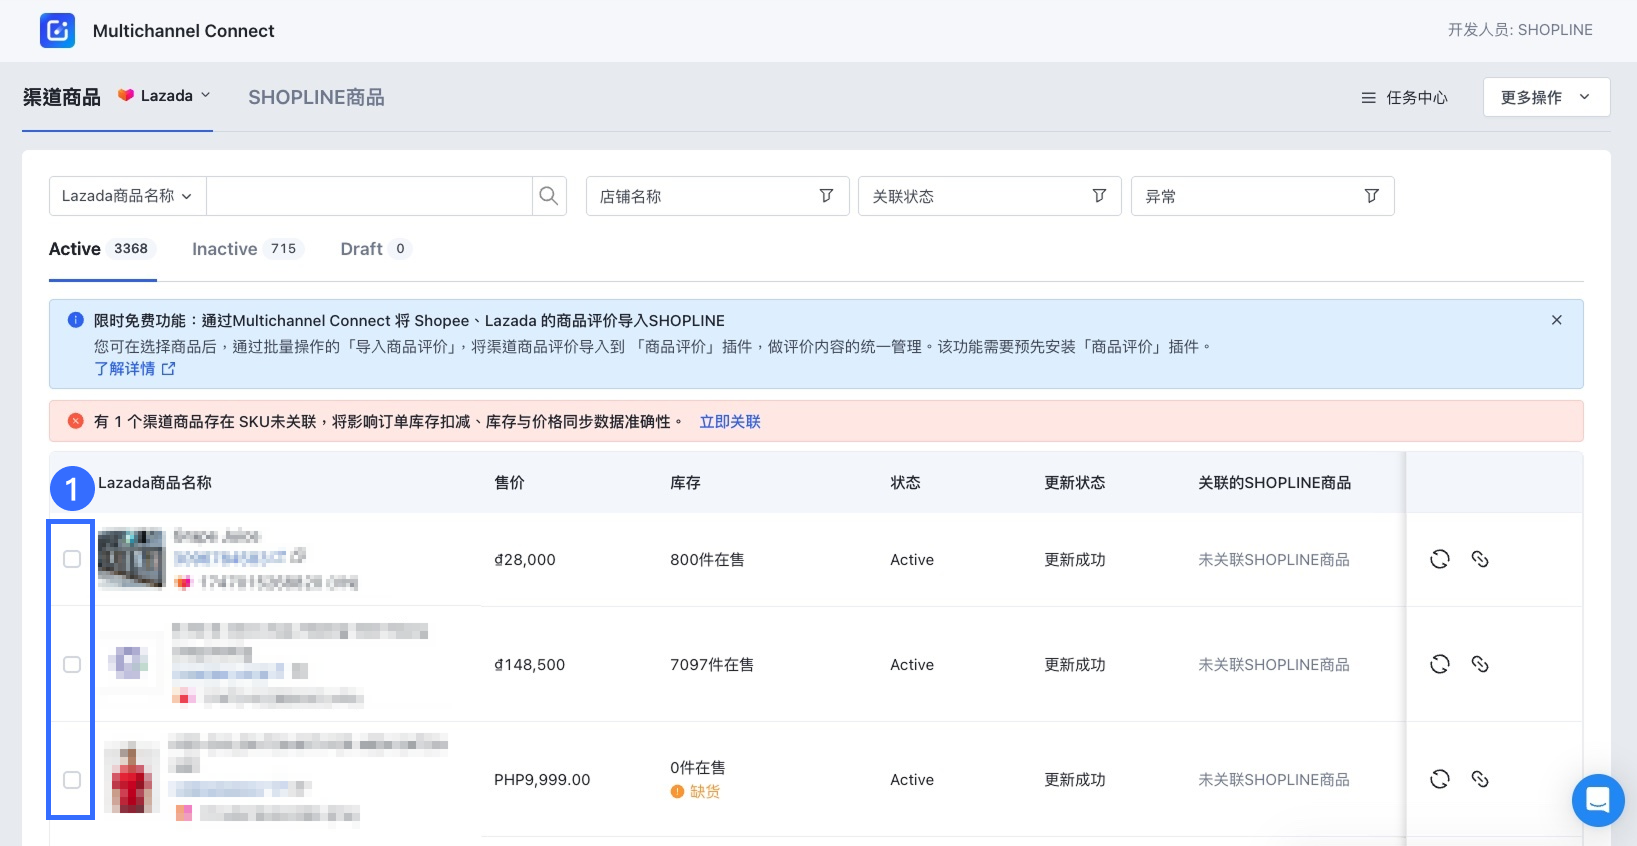Viewport: 1637px width, 846px height.
Task: Click the 更新状态 column header
Action: 1075,483
